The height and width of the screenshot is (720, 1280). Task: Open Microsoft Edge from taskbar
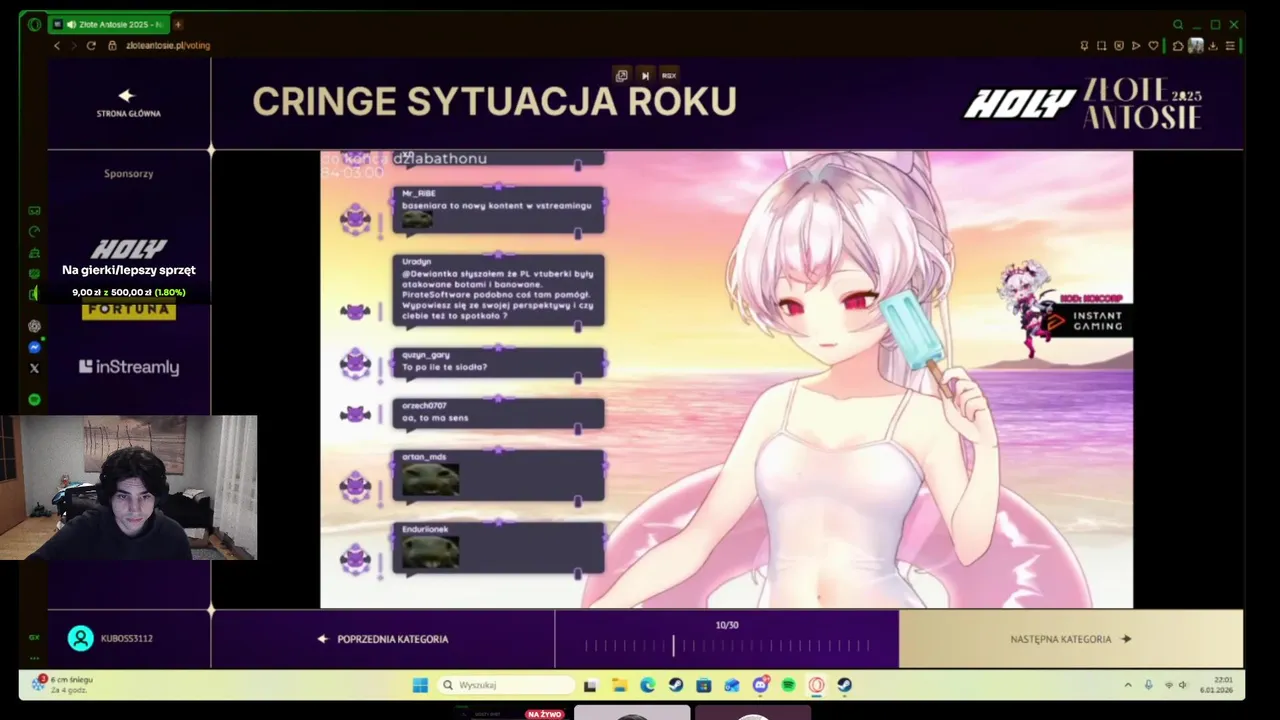(648, 685)
